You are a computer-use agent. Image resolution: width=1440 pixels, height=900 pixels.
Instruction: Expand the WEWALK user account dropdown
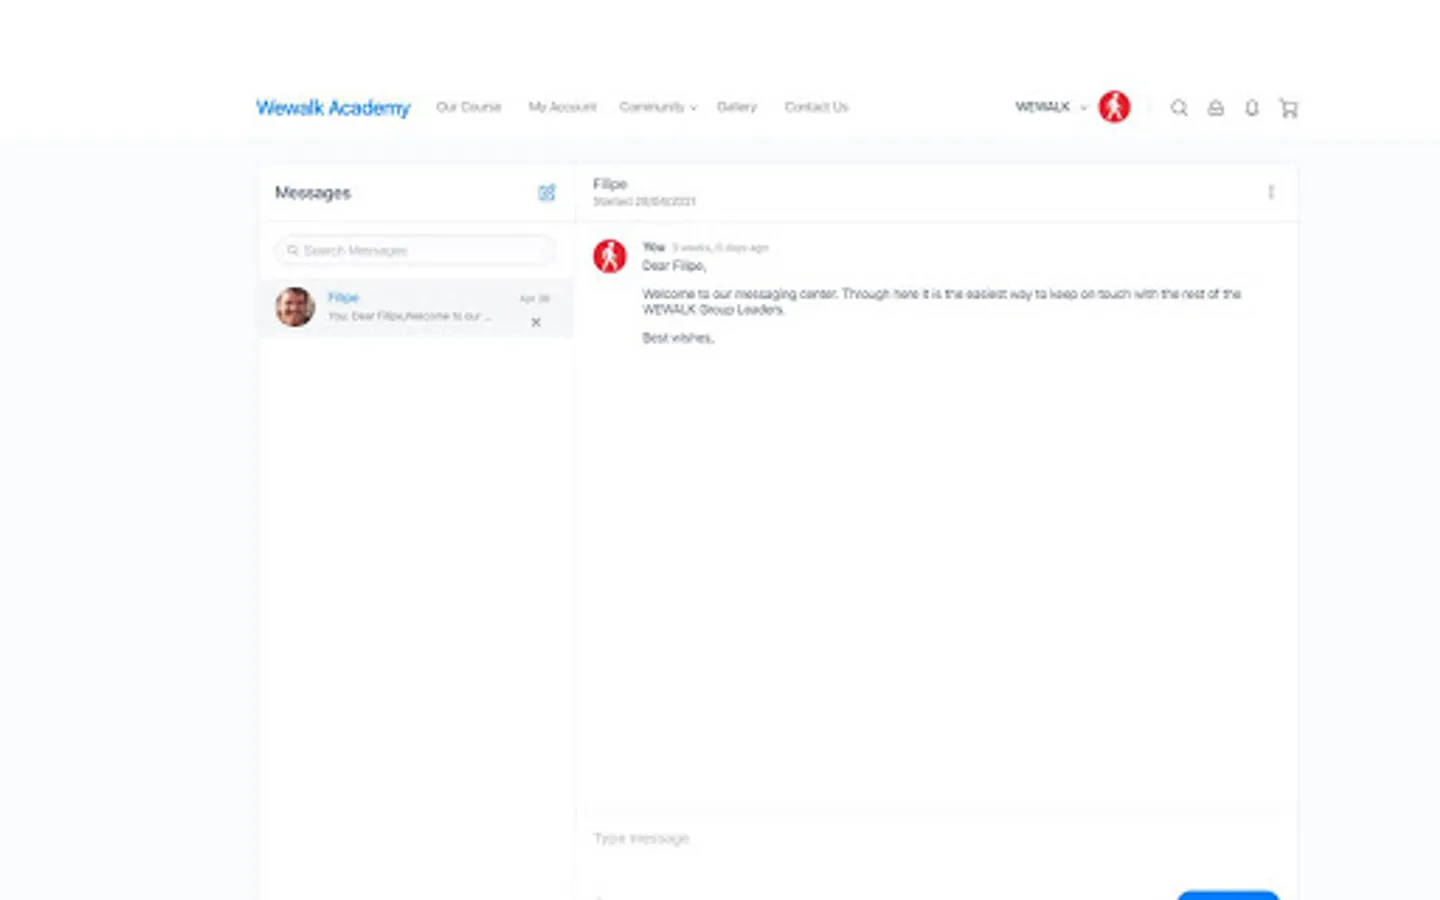tap(1051, 107)
